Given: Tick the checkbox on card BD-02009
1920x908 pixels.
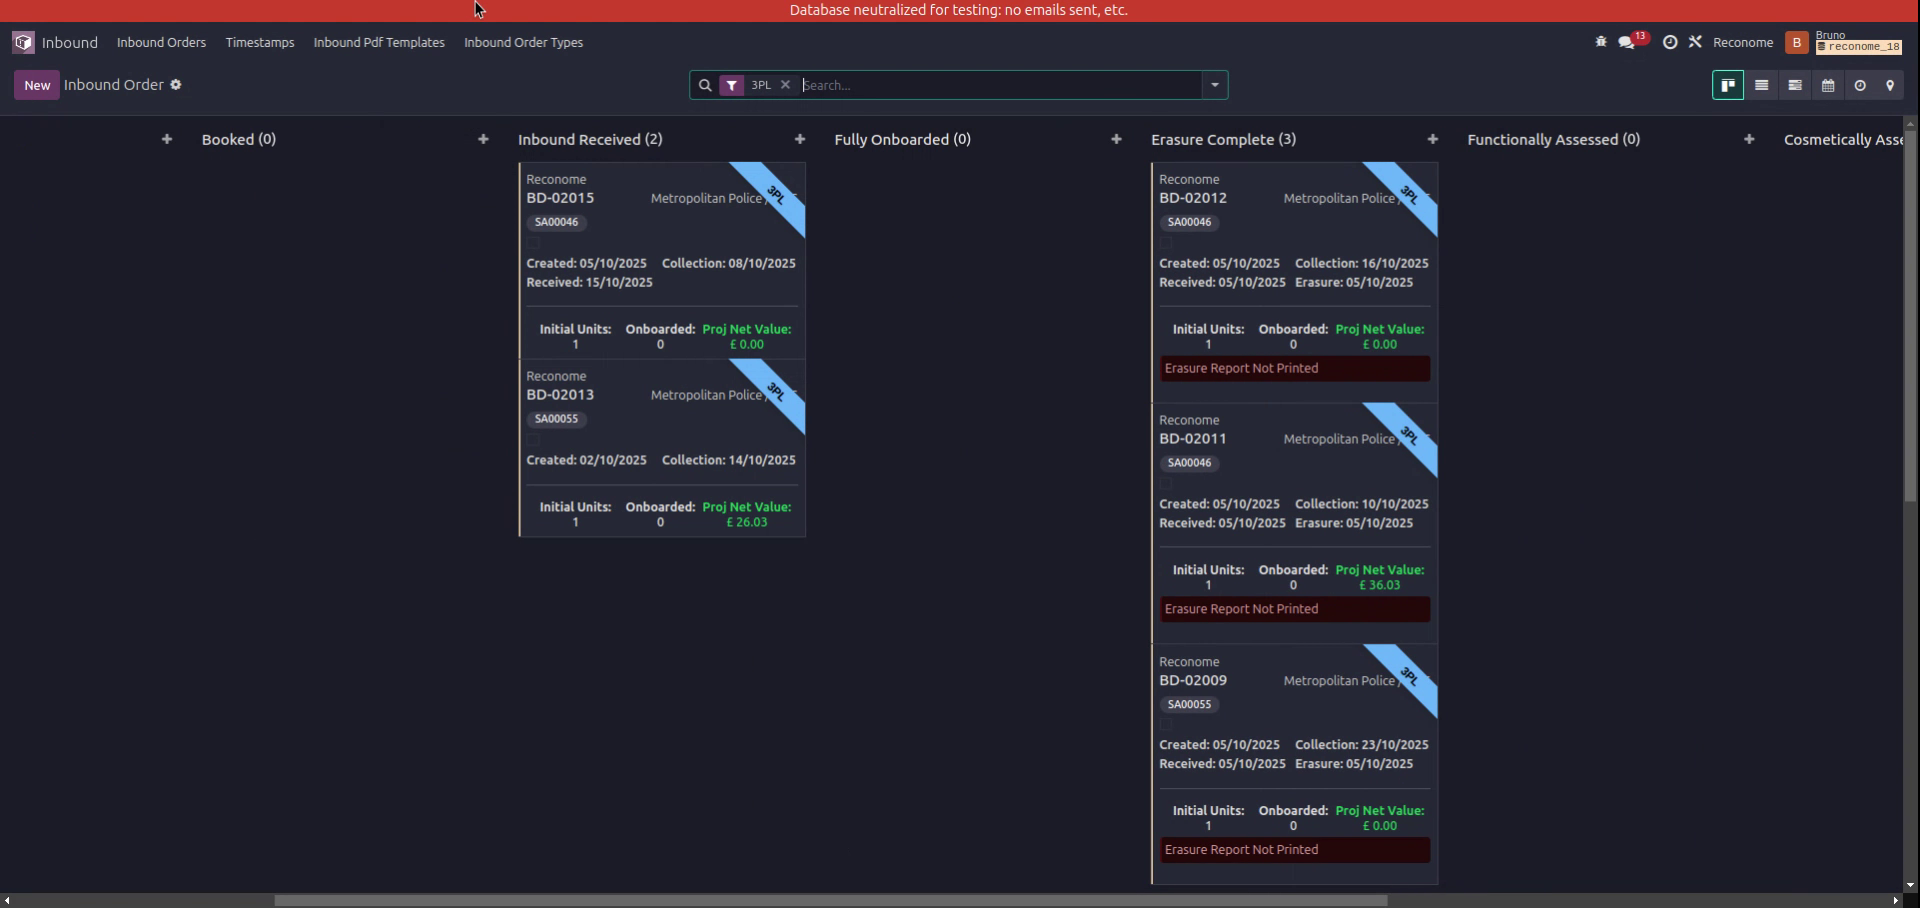Looking at the screenshot, I should 1166,725.
